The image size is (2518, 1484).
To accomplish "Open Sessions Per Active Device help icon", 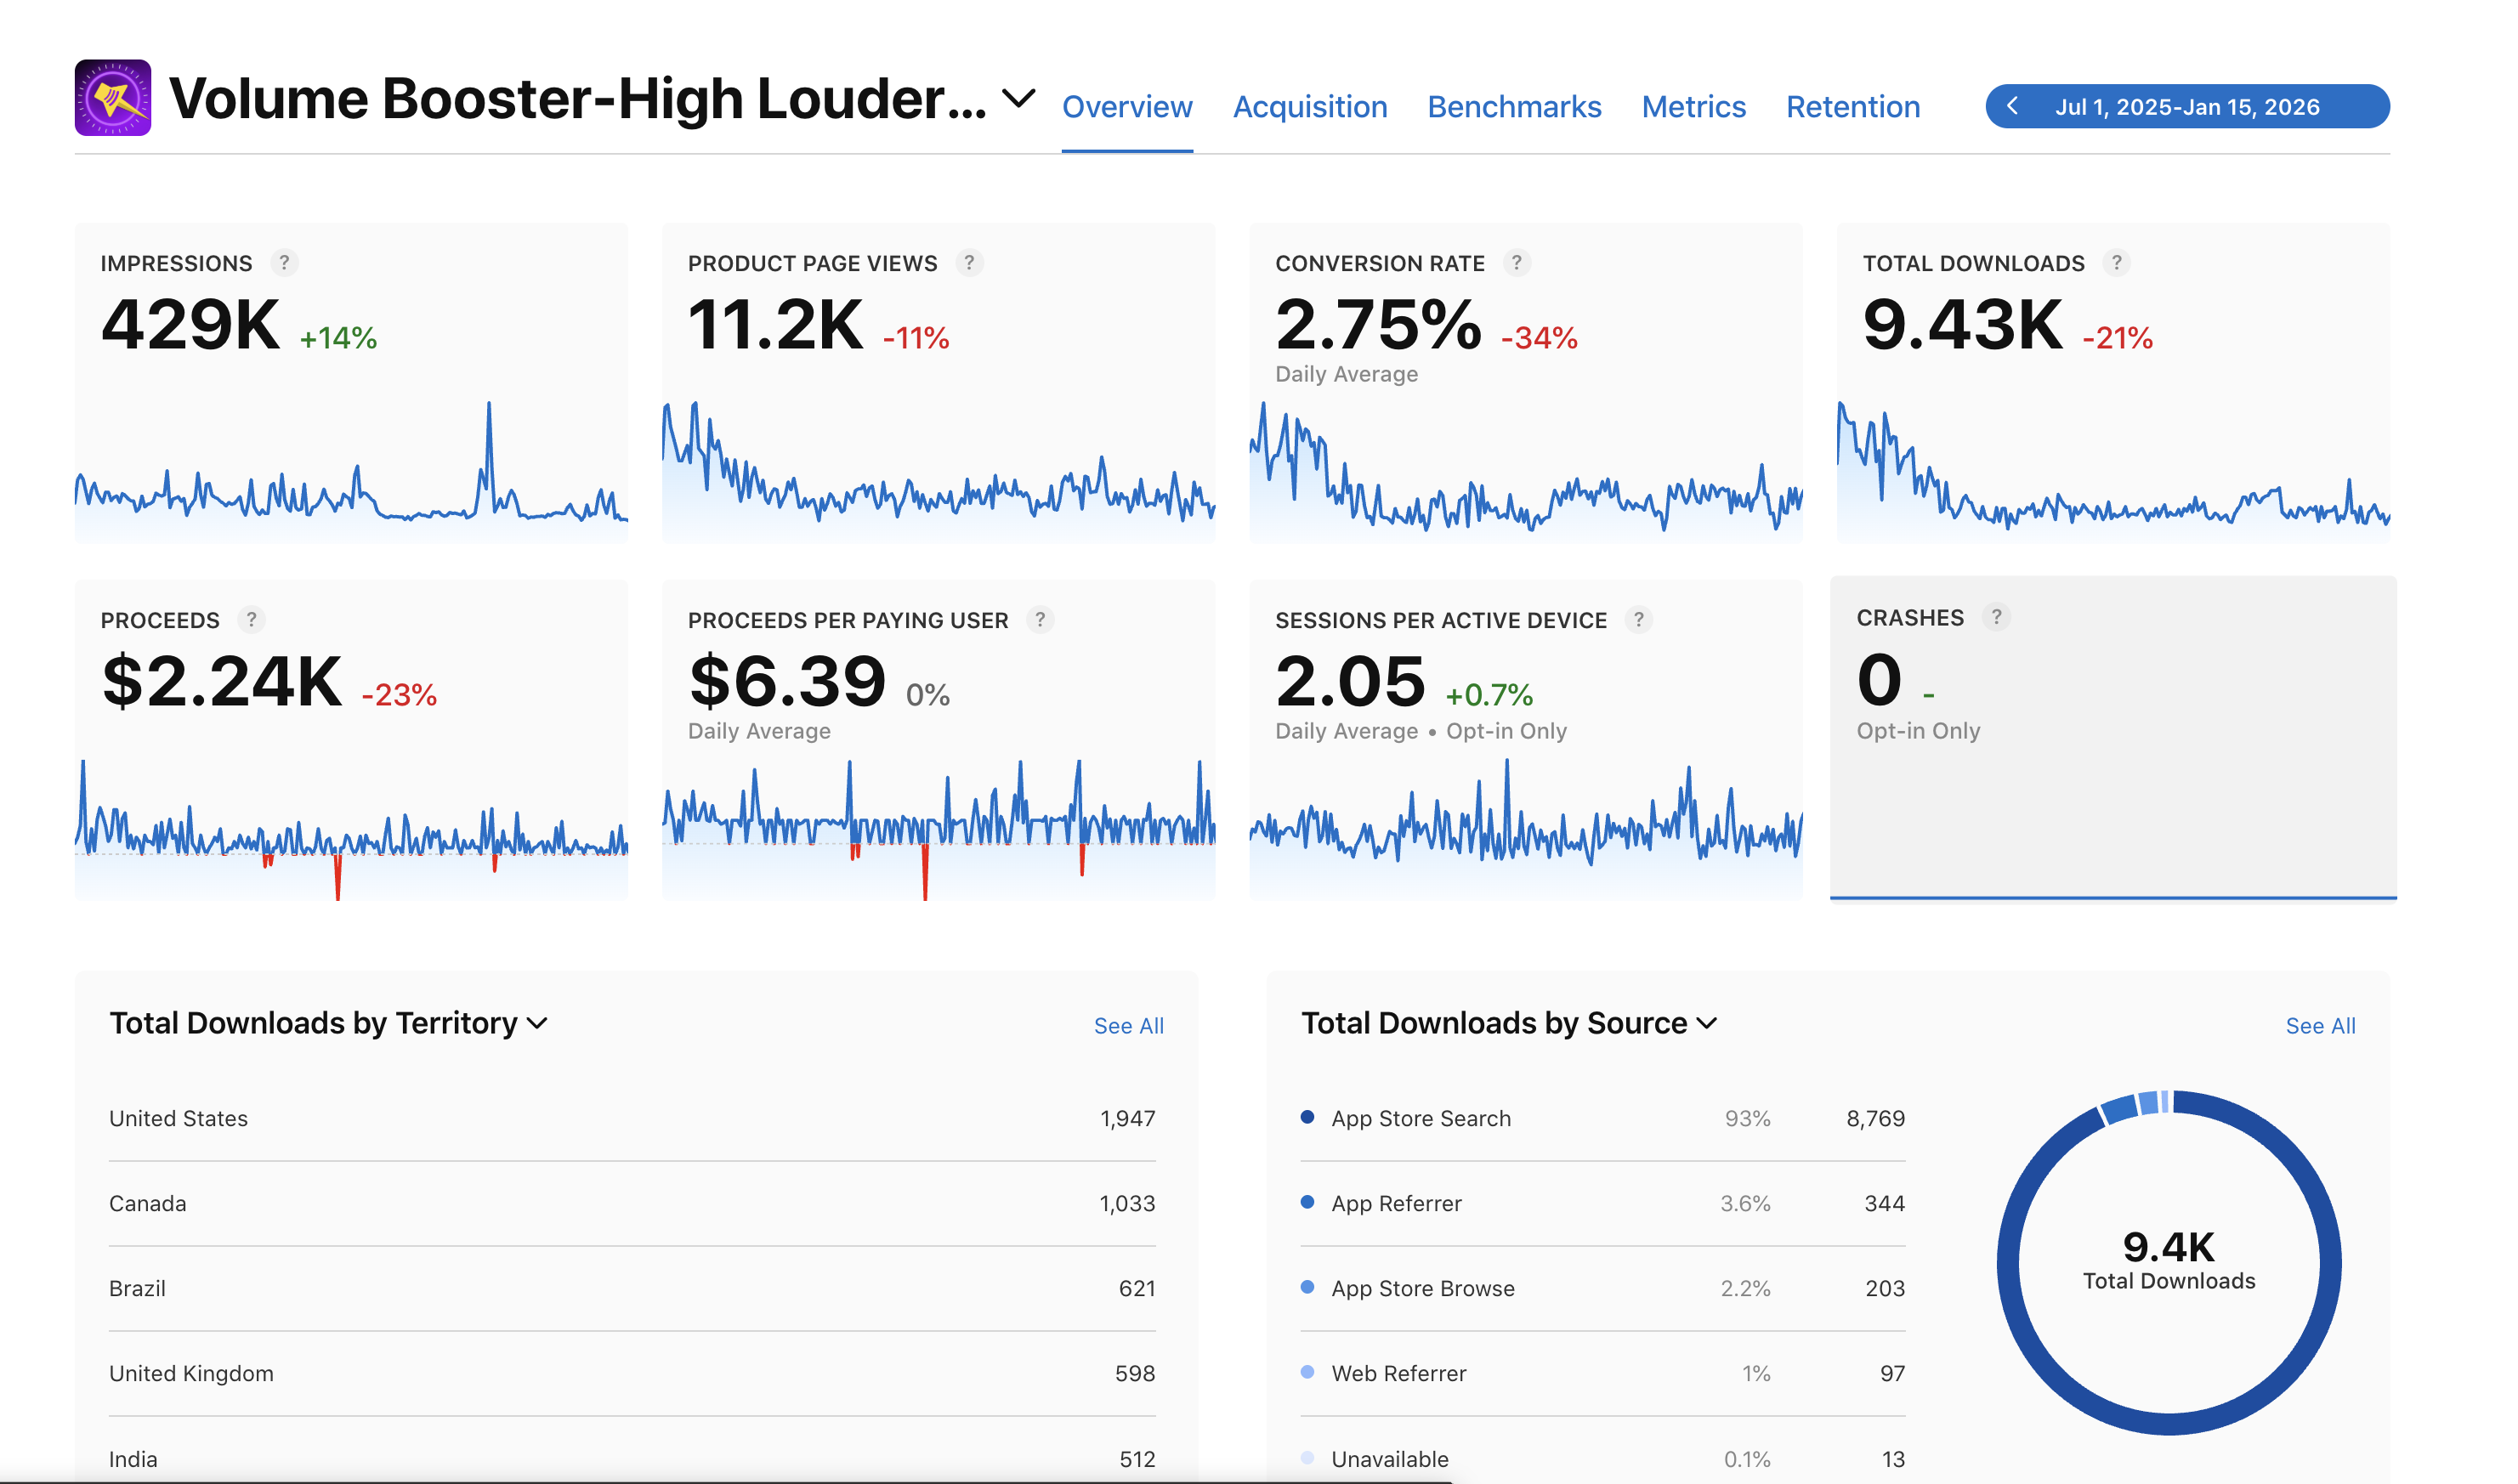I will 1638,620.
